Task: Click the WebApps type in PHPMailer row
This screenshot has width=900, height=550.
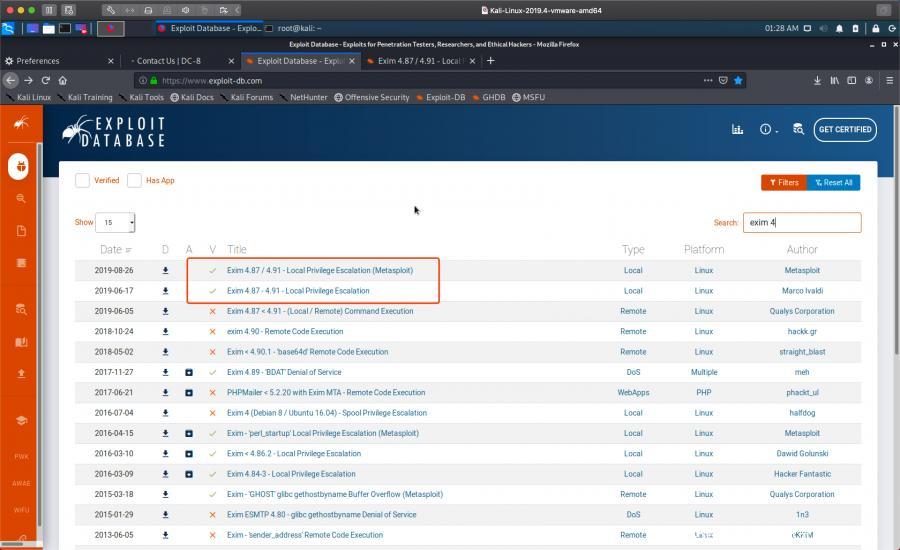Action: pyautogui.click(x=633, y=393)
